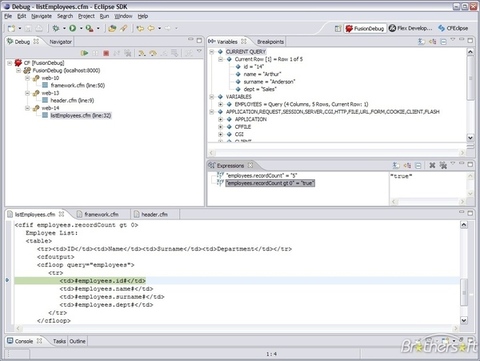Open the Breakpoints tab

pyautogui.click(x=270, y=42)
